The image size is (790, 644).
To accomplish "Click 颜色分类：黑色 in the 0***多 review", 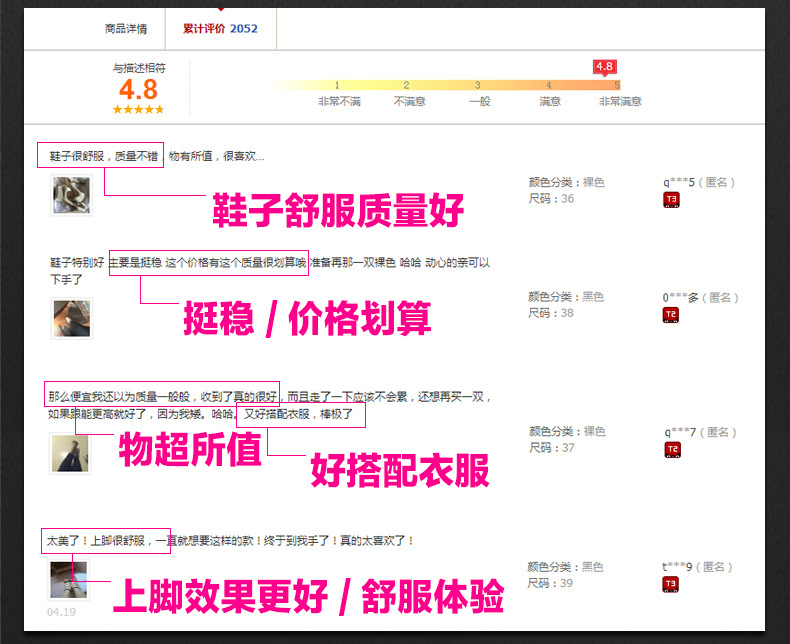I will point(566,297).
